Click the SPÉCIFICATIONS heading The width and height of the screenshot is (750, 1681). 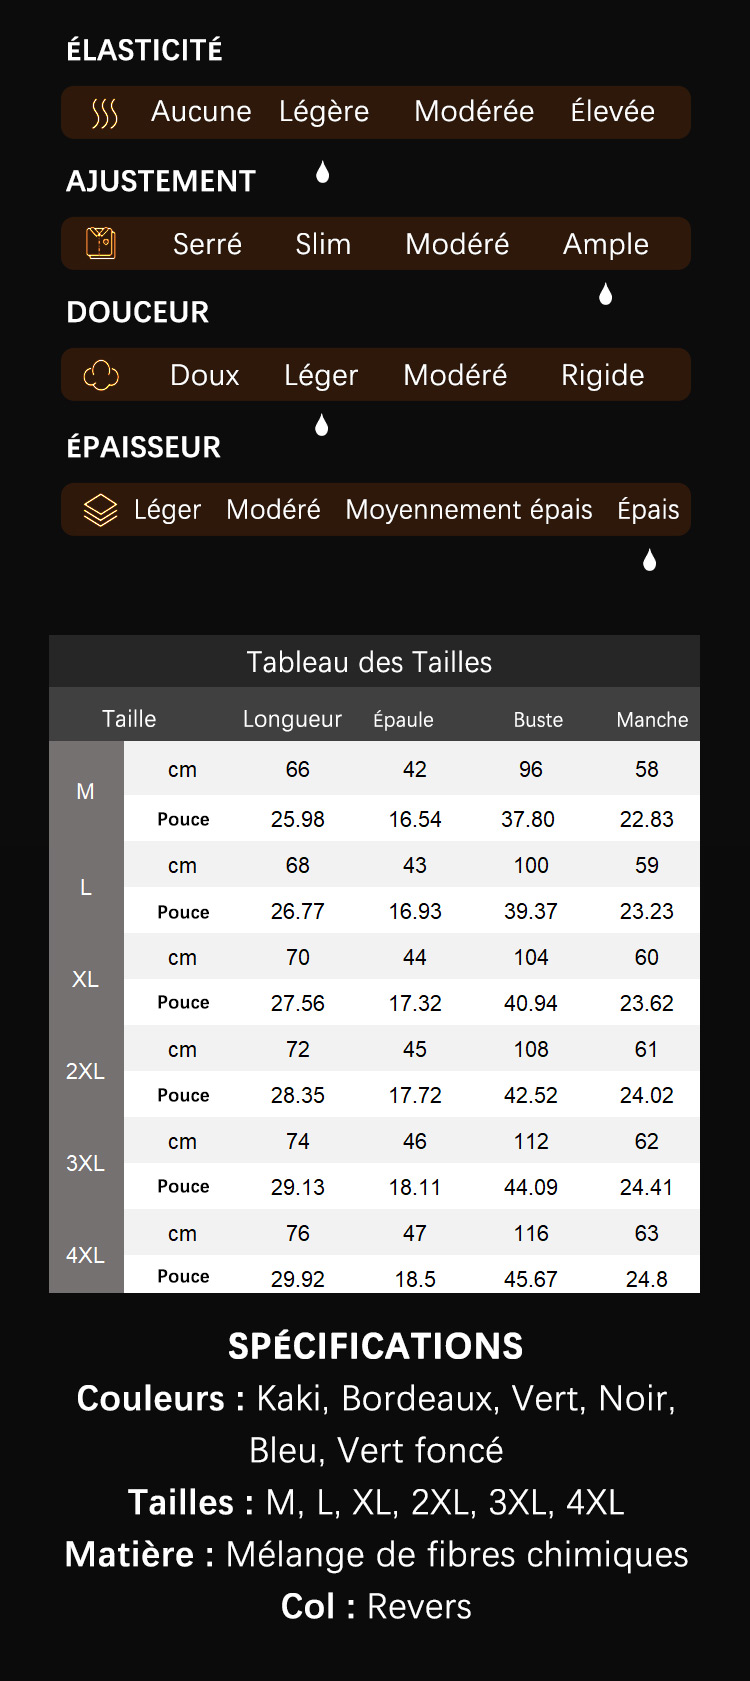tap(375, 1346)
